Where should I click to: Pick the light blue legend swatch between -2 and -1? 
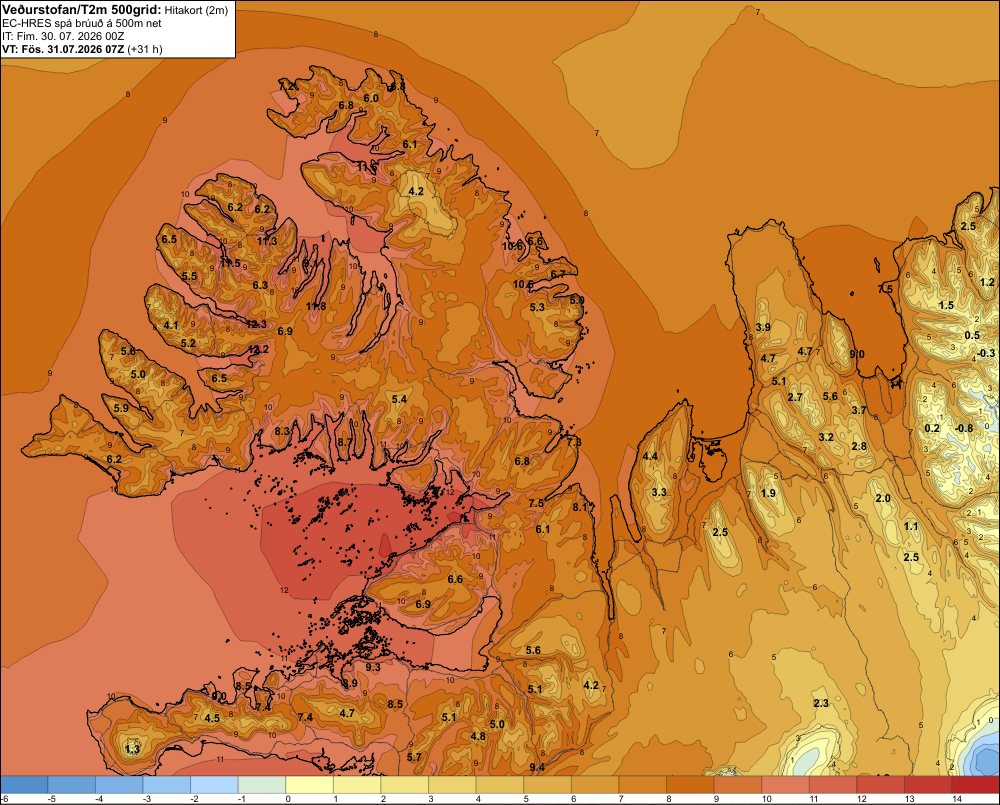[214, 784]
